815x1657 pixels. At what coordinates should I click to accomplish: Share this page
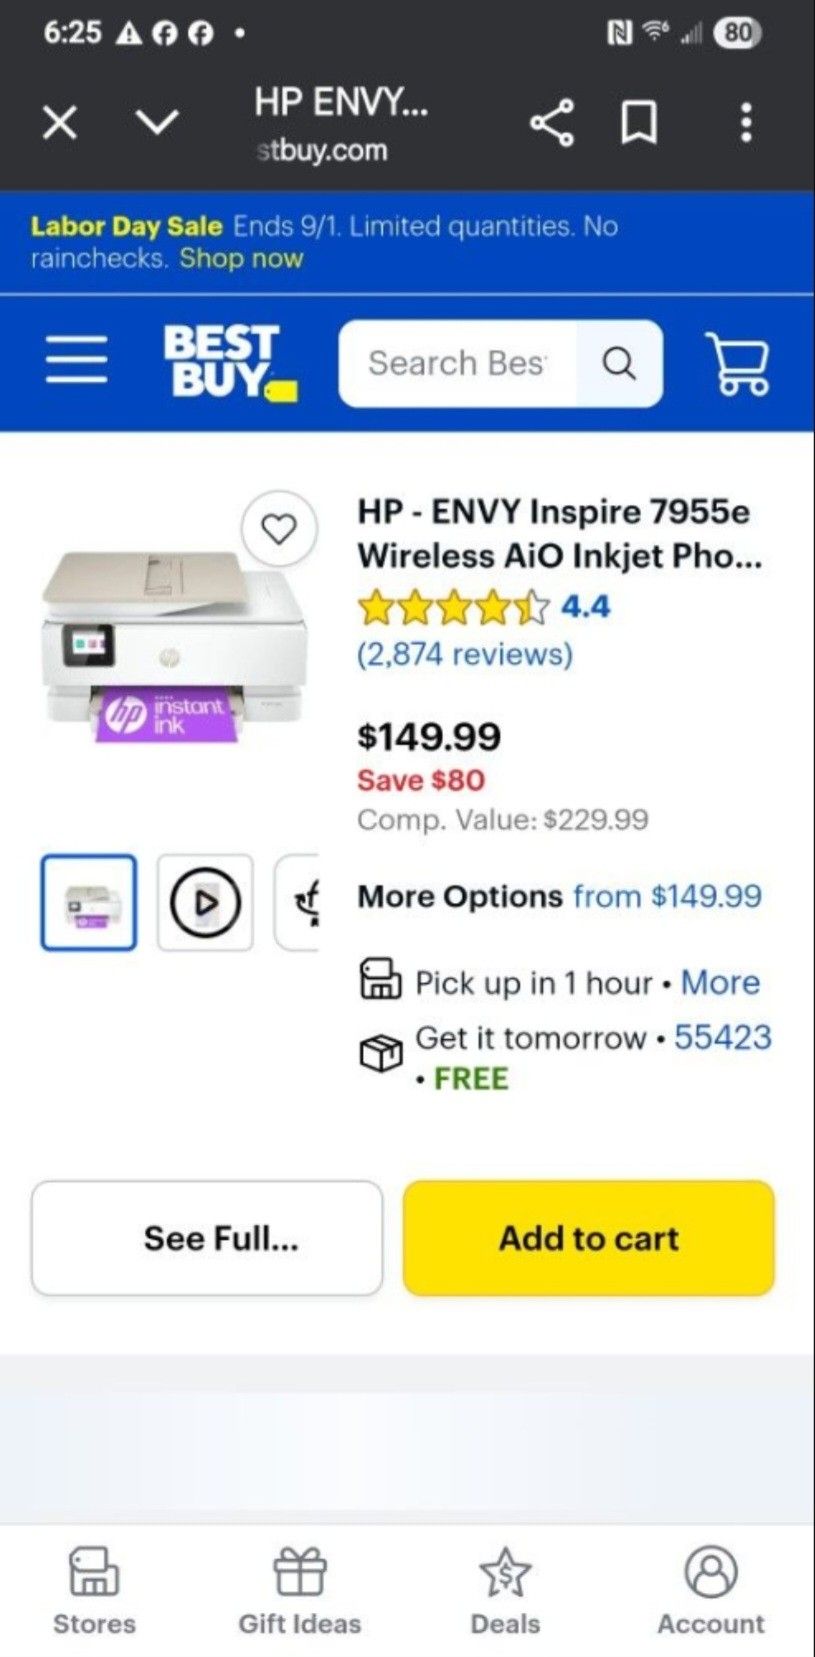[552, 123]
